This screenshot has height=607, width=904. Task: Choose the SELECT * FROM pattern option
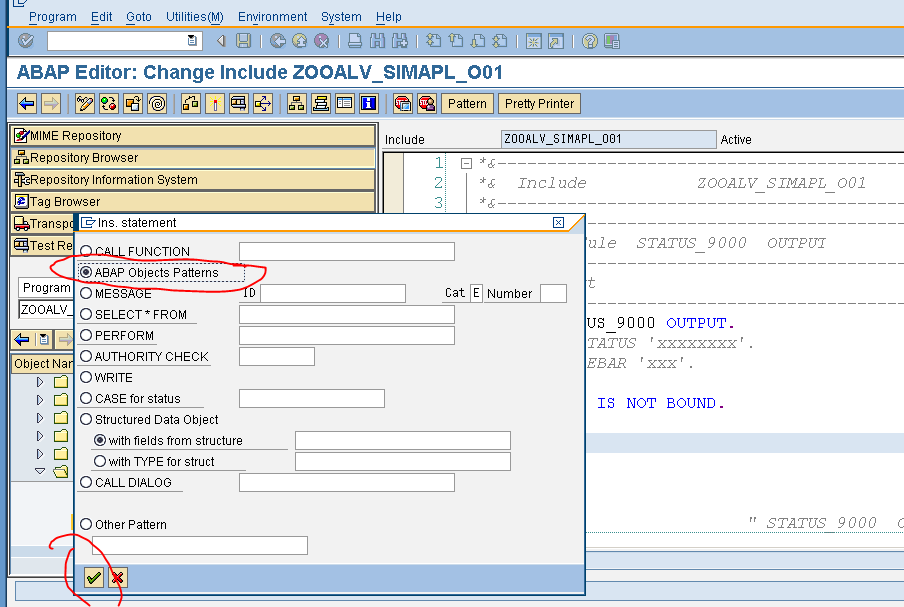click(86, 314)
